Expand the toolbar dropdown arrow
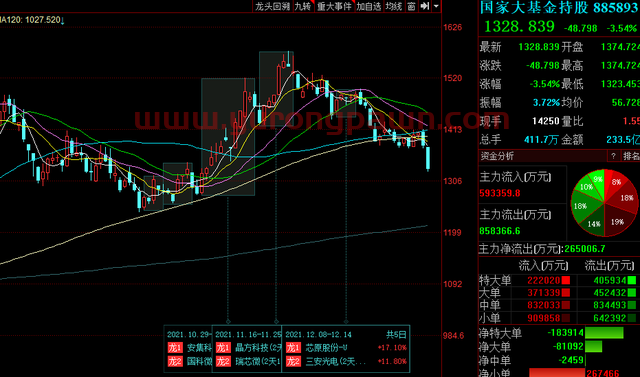This screenshot has width=640, height=377. (436, 6)
